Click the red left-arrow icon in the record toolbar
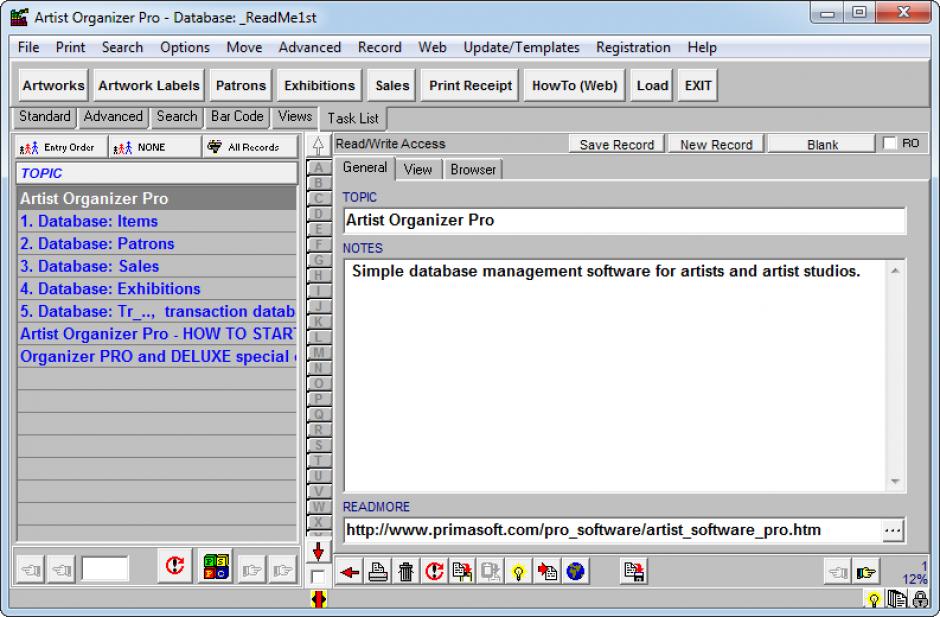 (x=350, y=571)
